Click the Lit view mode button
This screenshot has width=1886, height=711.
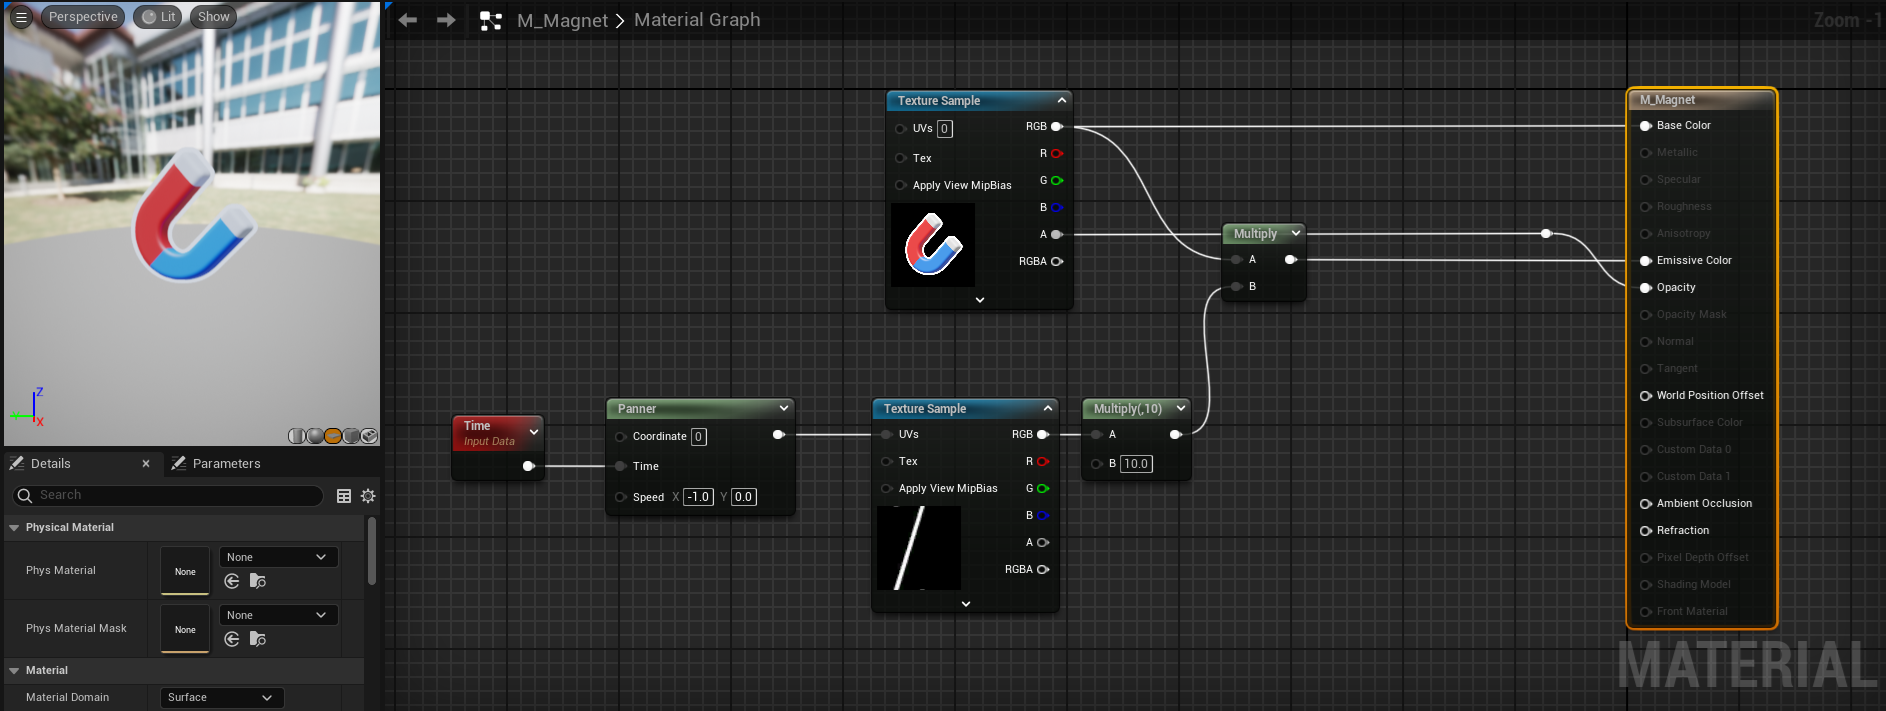click(158, 17)
